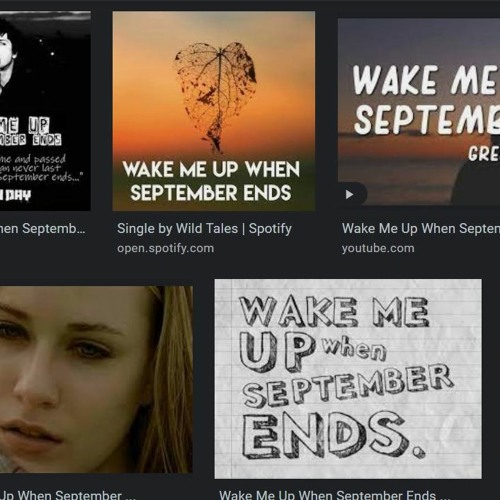Click the 'GRE' artist text on YouTube thumbnail
This screenshot has height=500, width=500.
[x=483, y=154]
